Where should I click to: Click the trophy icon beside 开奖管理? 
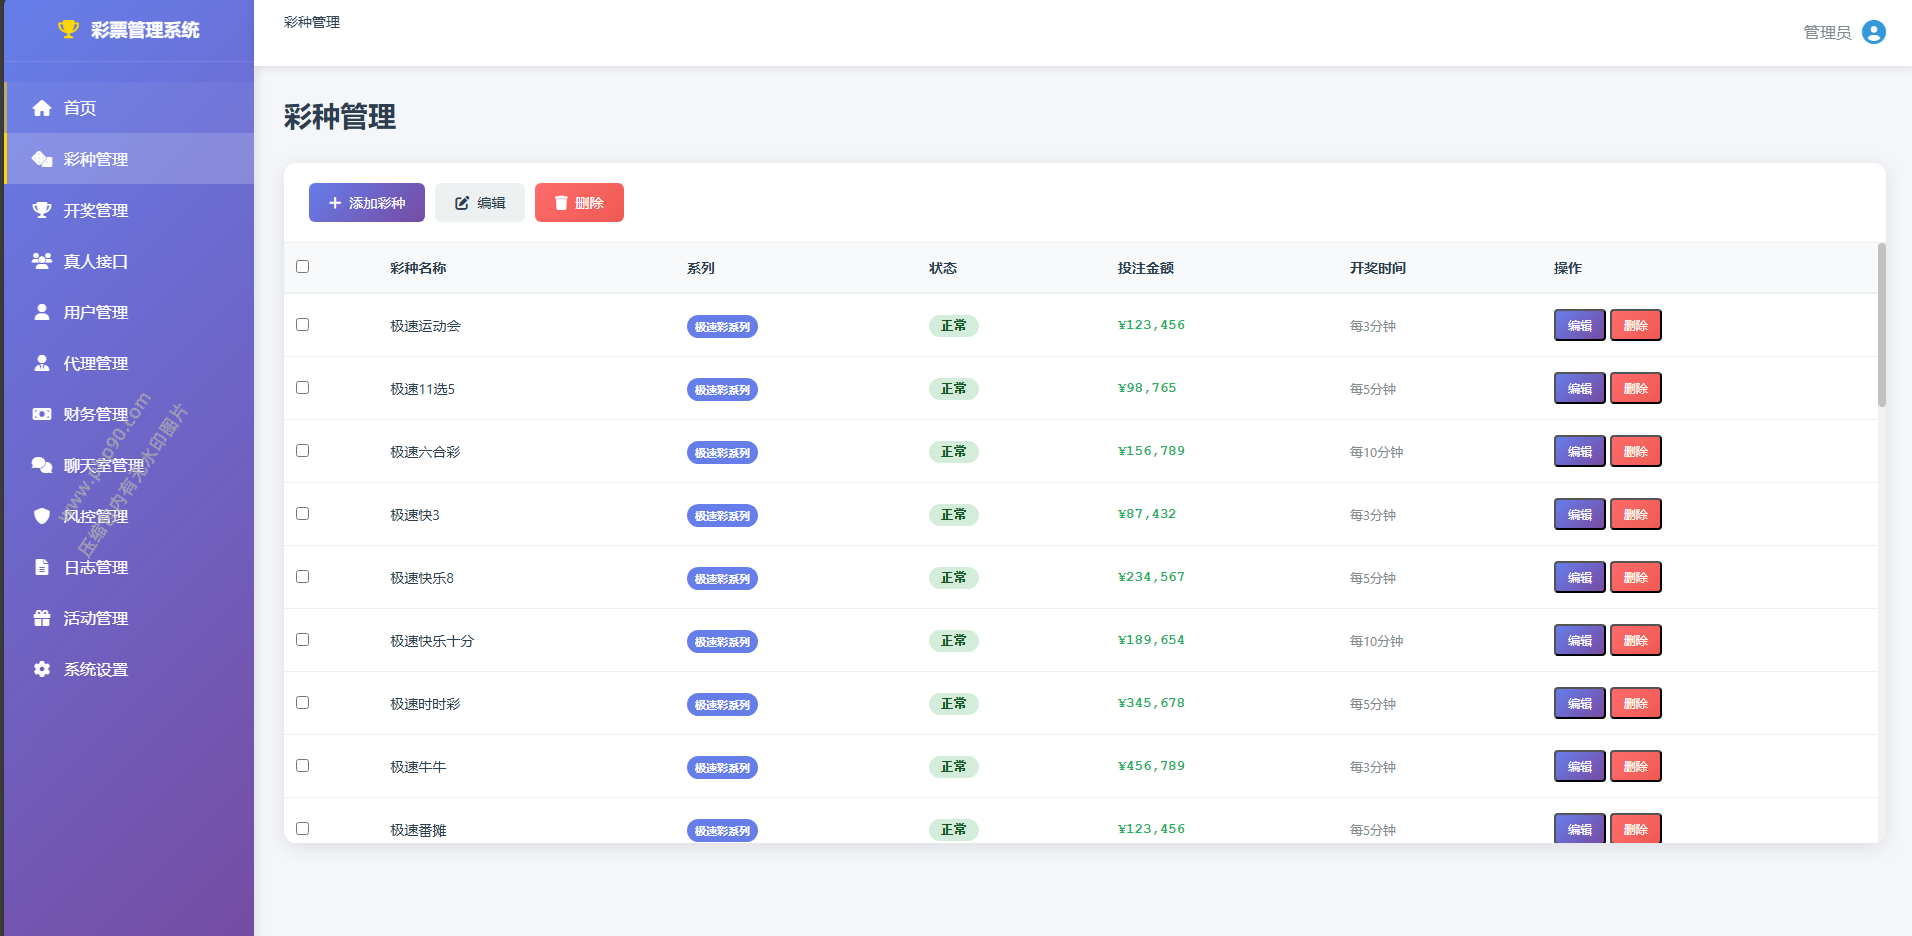pos(42,210)
